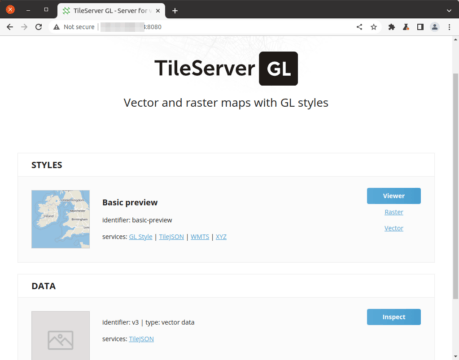Screen dimensions: 459x360
Task: Open the Raster viewer link
Action: (394, 212)
